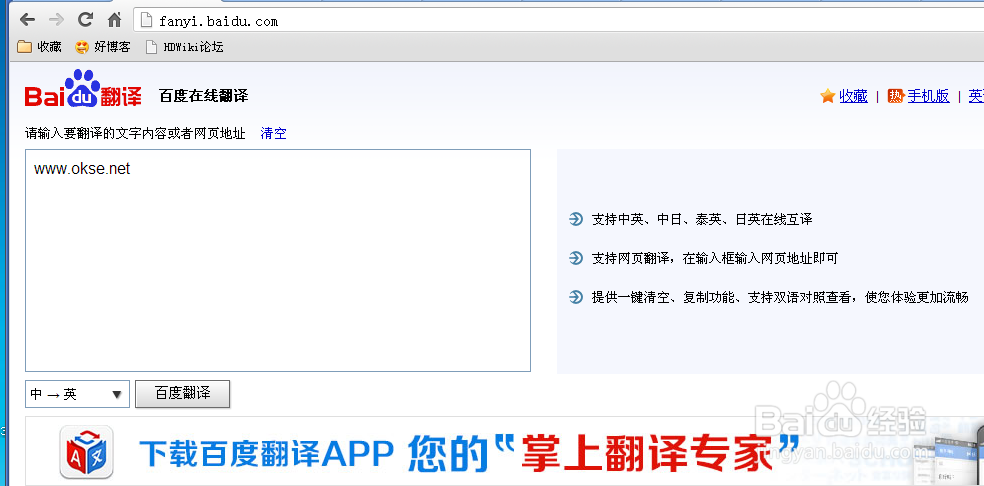Open the 收藏 bookmarks folder in the bookmarks bar
This screenshot has width=984, height=486.
[x=39, y=46]
